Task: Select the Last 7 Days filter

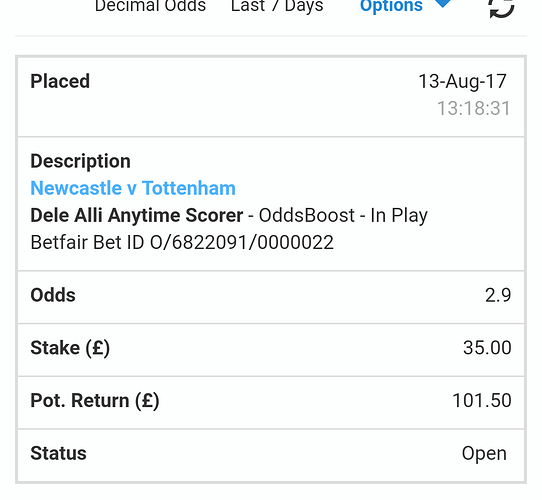Action: pyautogui.click(x=277, y=6)
